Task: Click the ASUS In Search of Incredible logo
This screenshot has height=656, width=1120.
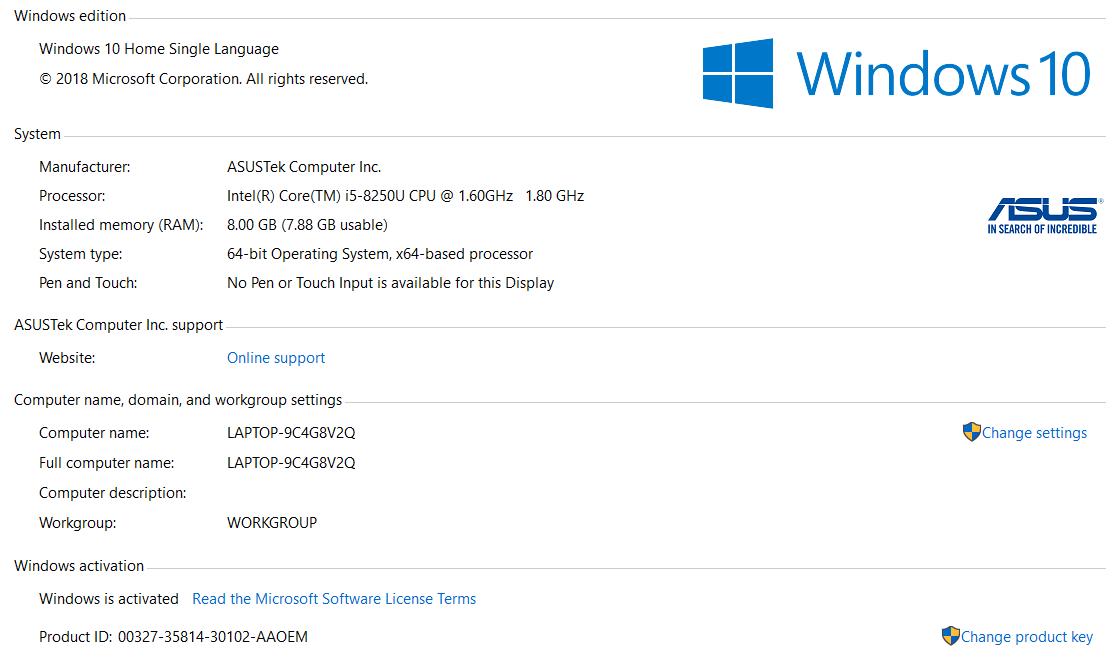Action: (1043, 216)
